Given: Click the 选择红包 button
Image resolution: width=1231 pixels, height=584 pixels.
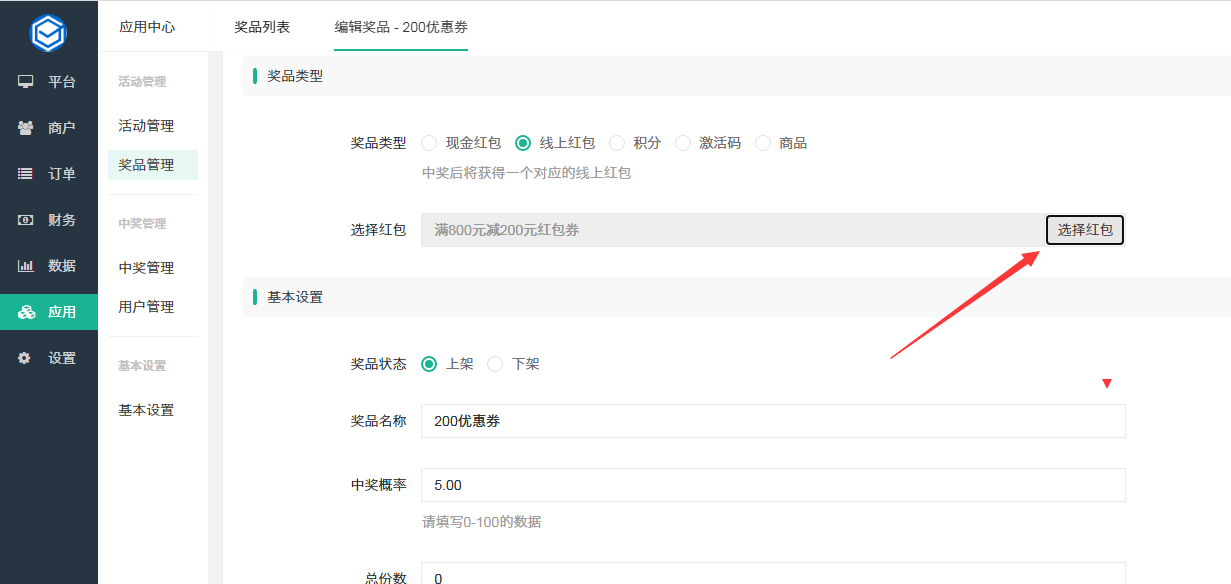Looking at the screenshot, I should click(1085, 230).
